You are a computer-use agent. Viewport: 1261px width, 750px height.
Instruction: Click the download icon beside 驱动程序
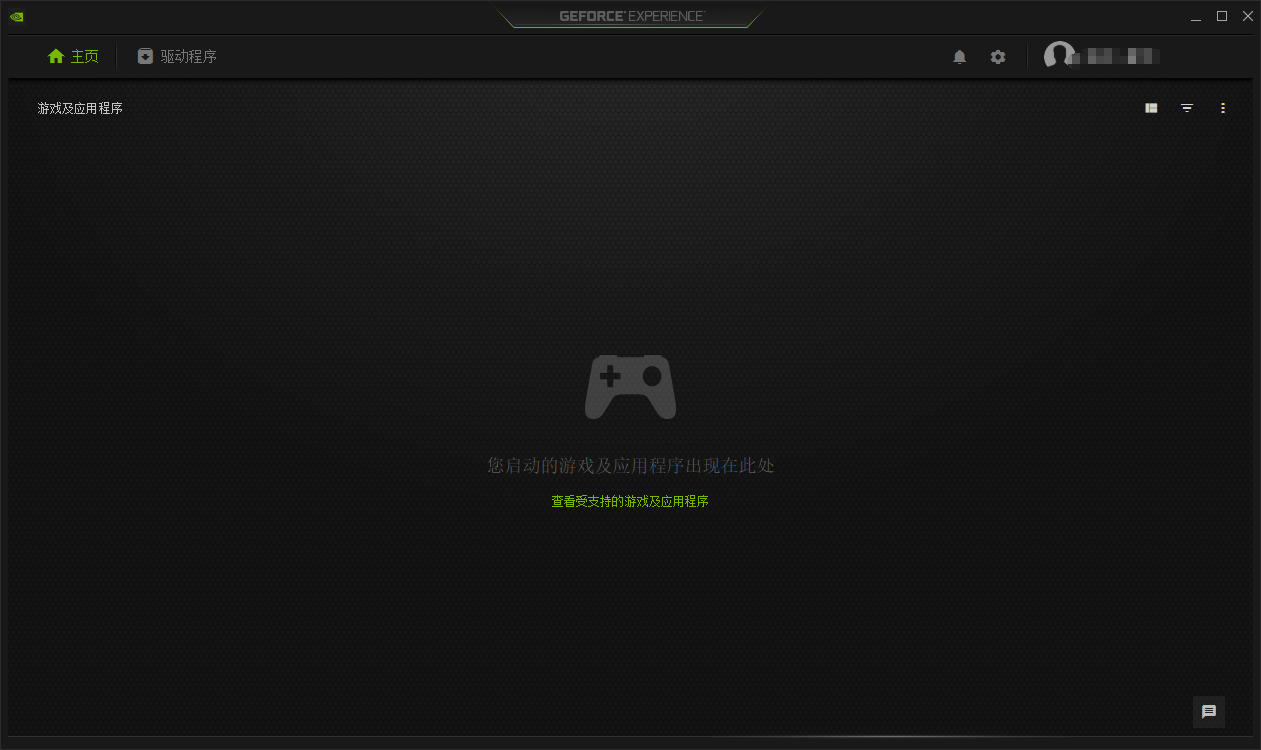pyautogui.click(x=145, y=57)
